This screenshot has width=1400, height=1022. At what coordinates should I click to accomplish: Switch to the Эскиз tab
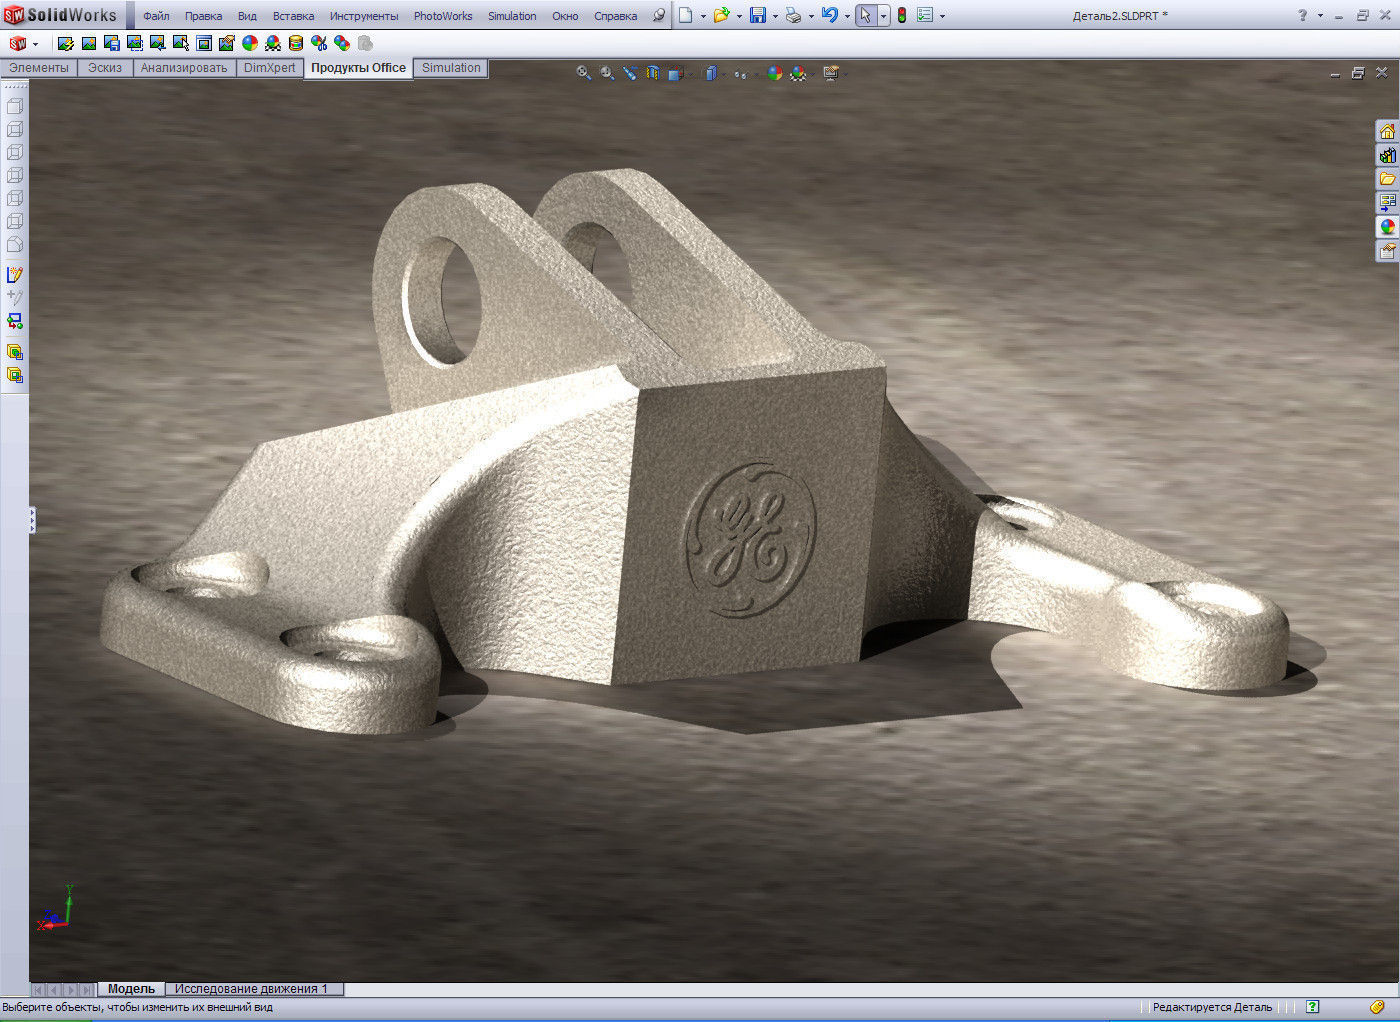click(105, 68)
